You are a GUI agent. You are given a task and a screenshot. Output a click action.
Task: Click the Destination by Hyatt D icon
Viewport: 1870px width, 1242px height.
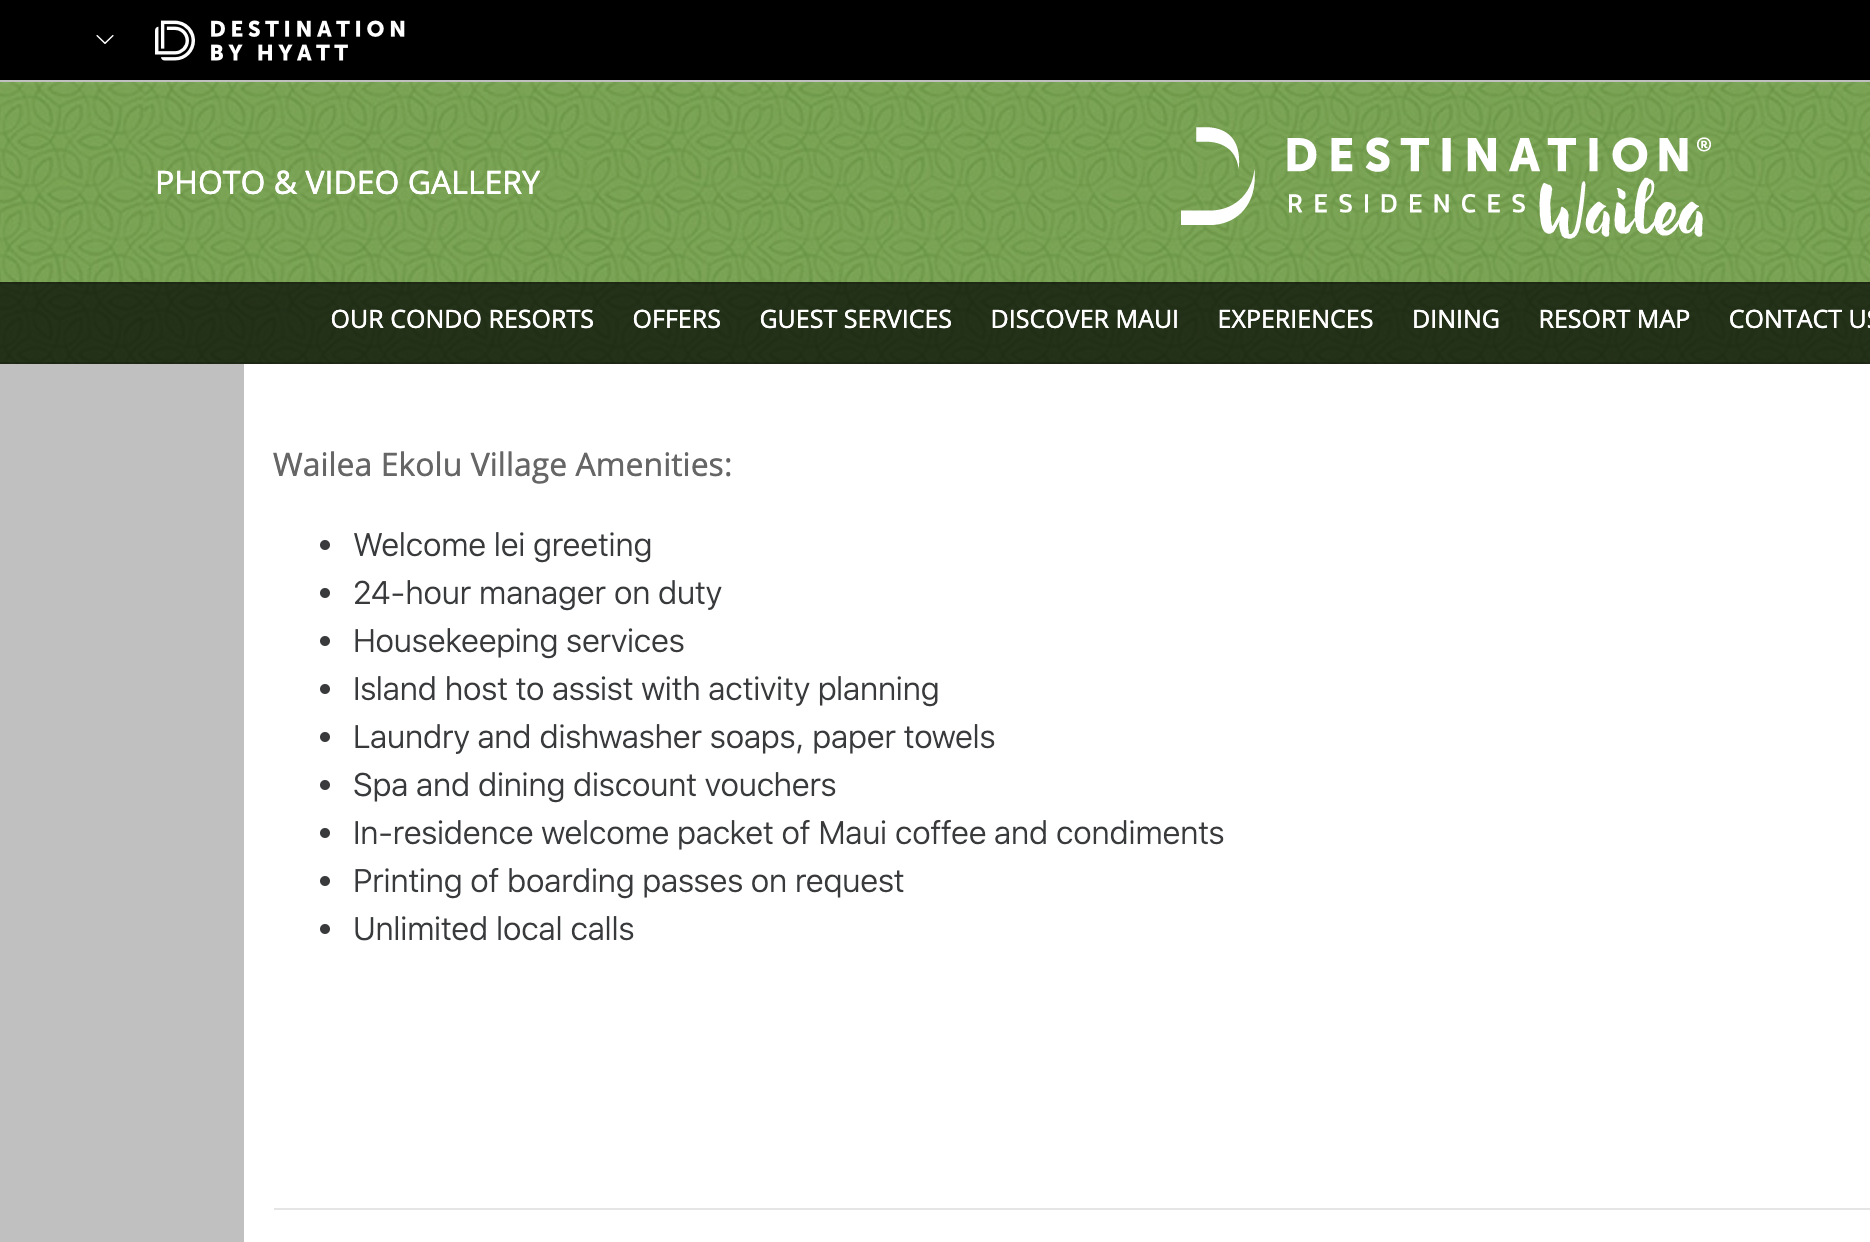coord(175,41)
